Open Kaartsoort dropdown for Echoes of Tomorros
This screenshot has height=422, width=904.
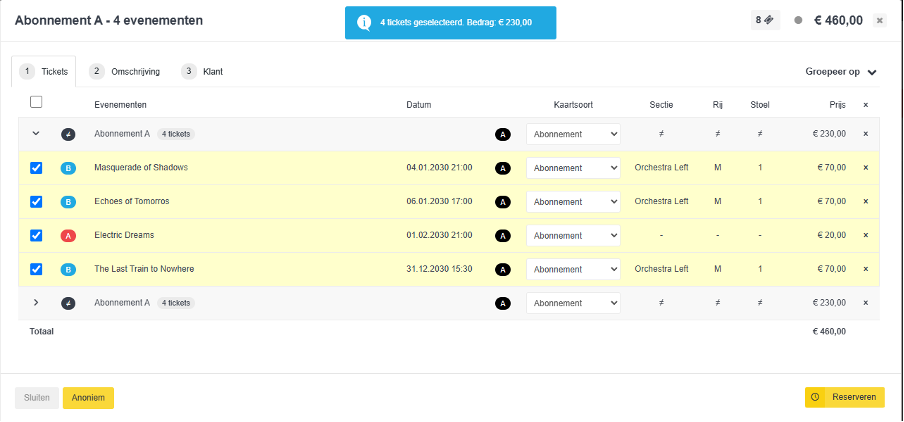[573, 202]
